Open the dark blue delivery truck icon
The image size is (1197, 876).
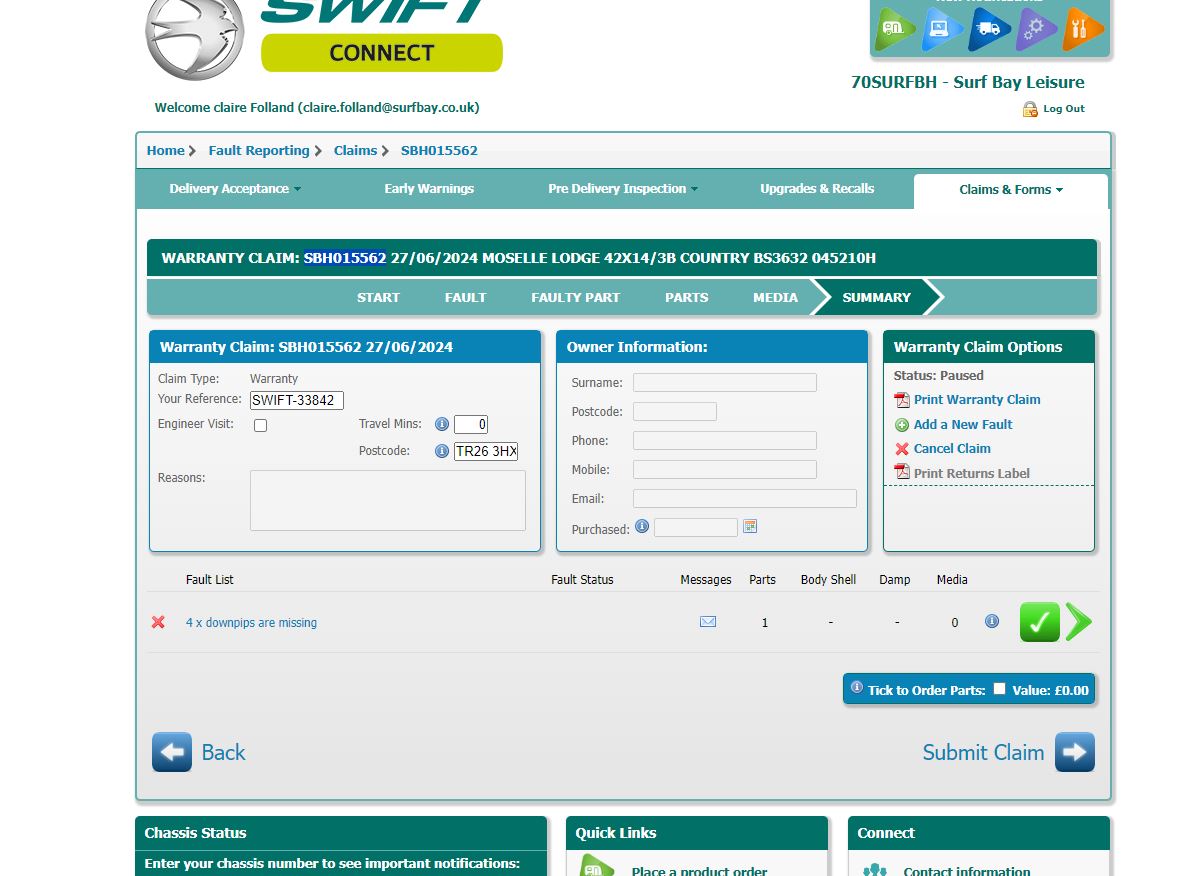pos(989,29)
